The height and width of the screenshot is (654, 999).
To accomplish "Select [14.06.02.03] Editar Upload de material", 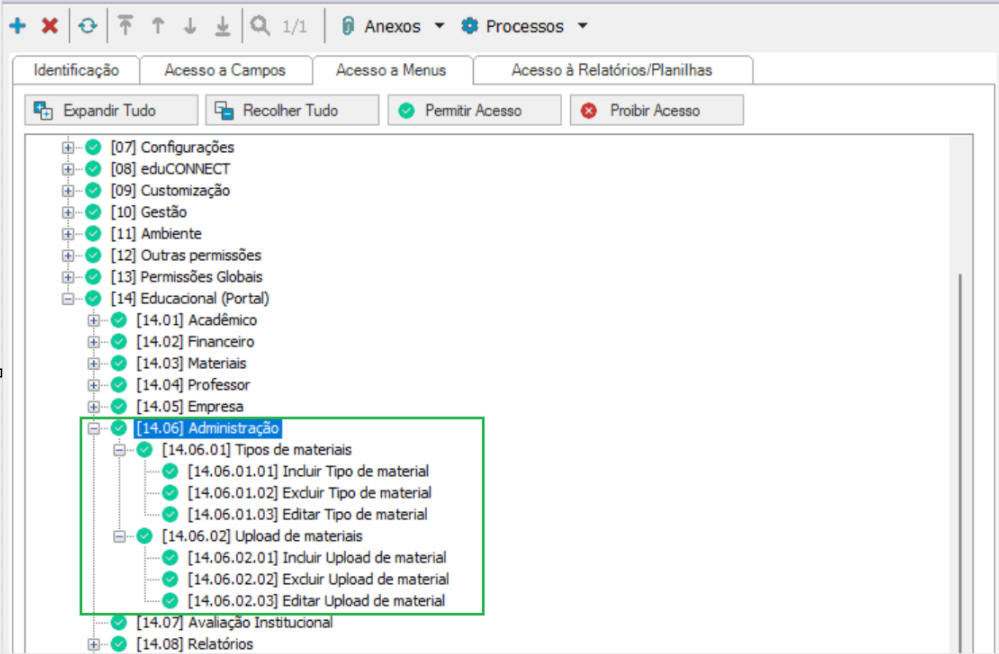I will tap(316, 600).
